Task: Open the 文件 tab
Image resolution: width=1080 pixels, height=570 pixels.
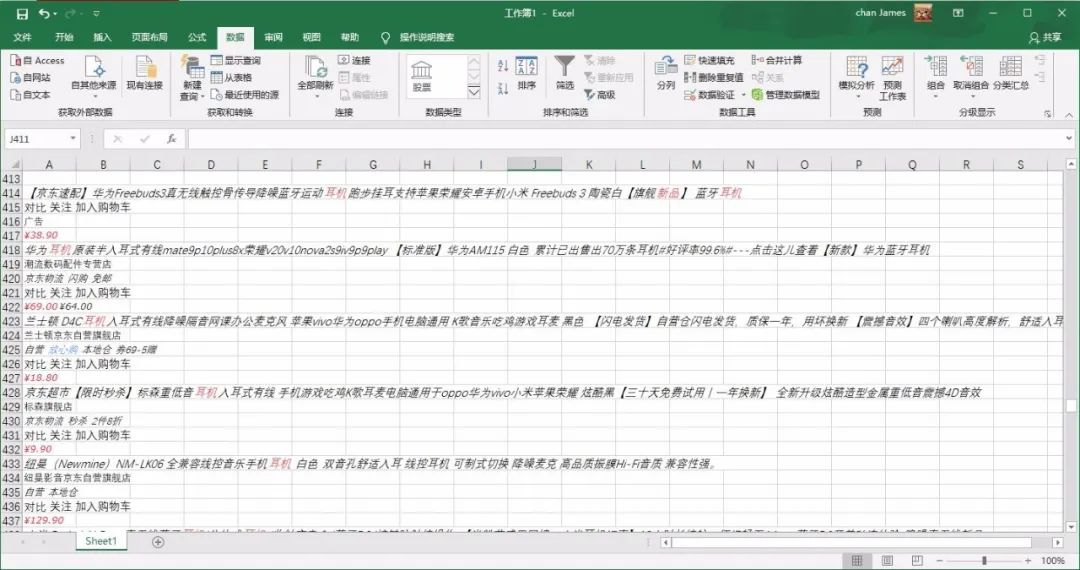Action: [22, 37]
